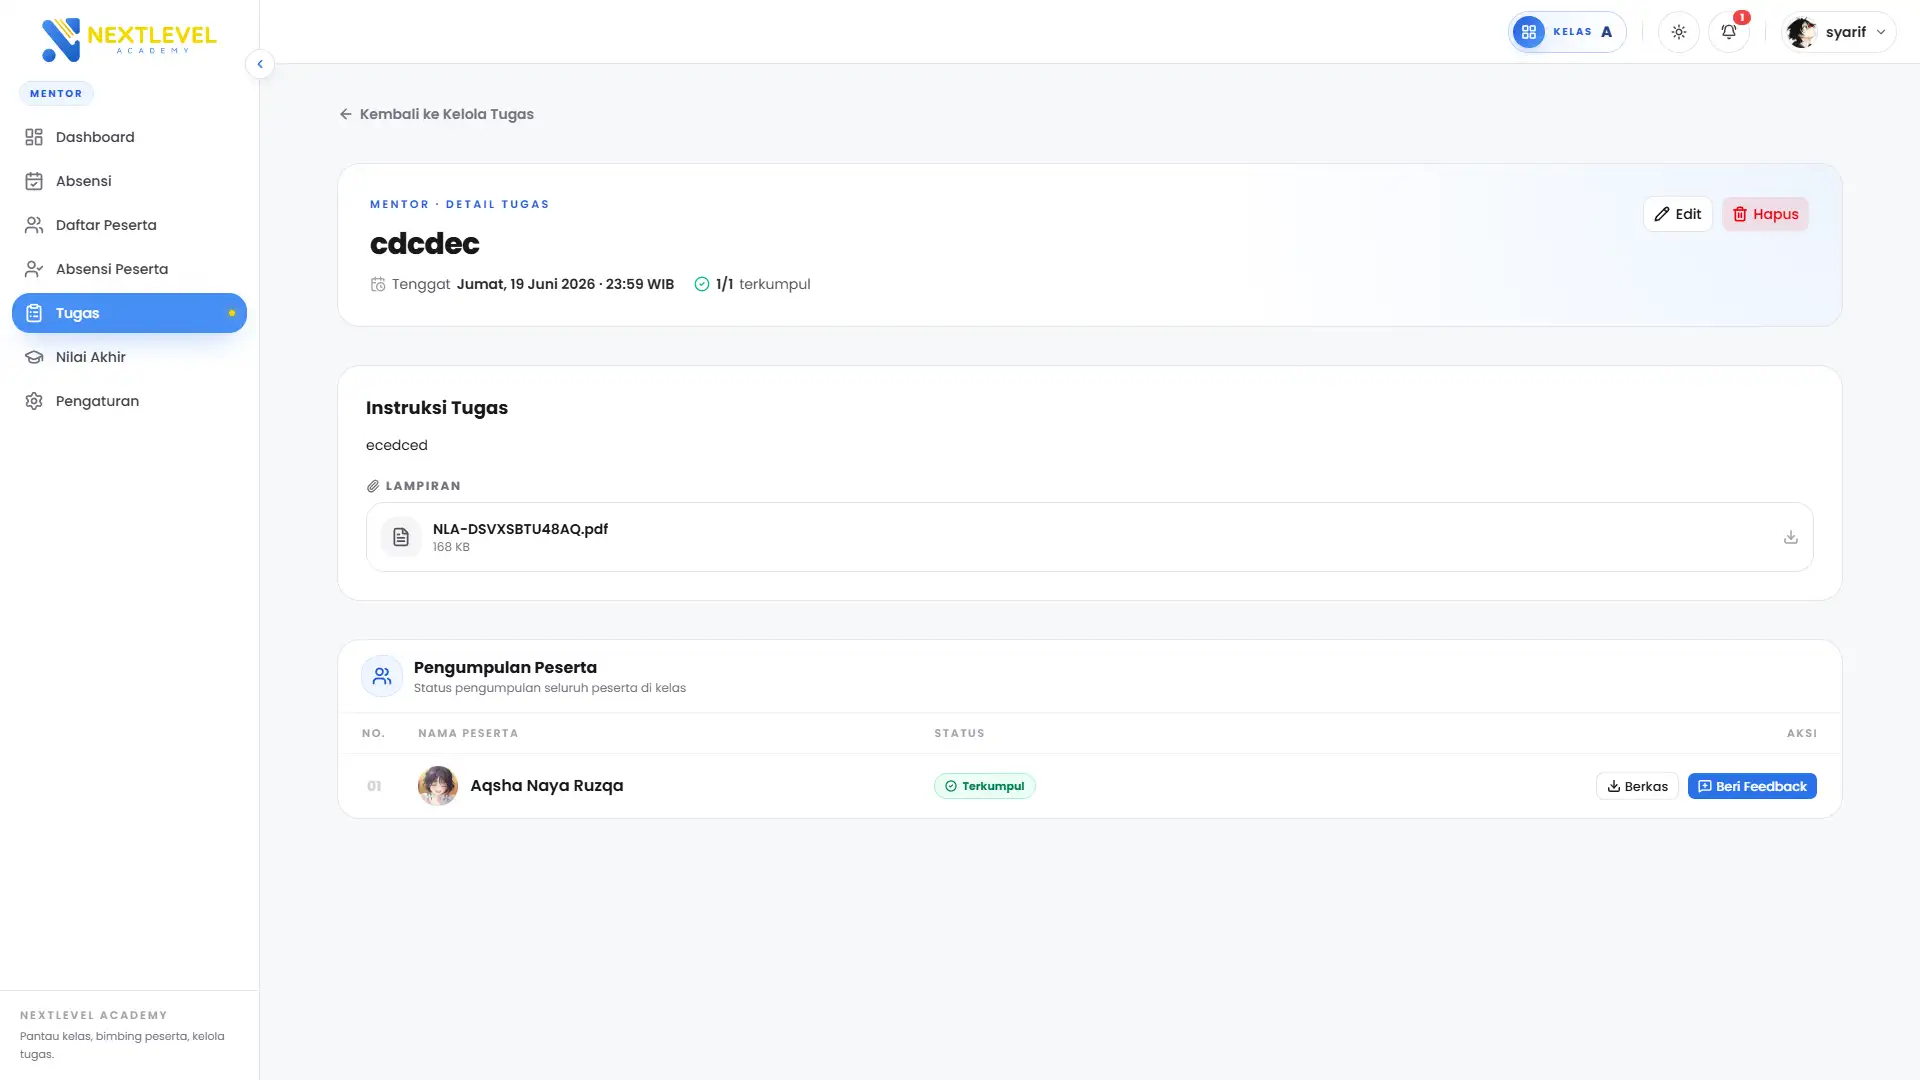This screenshot has height=1080, width=1920.
Task: Click the paperclip Lampiran icon
Action: click(373, 486)
